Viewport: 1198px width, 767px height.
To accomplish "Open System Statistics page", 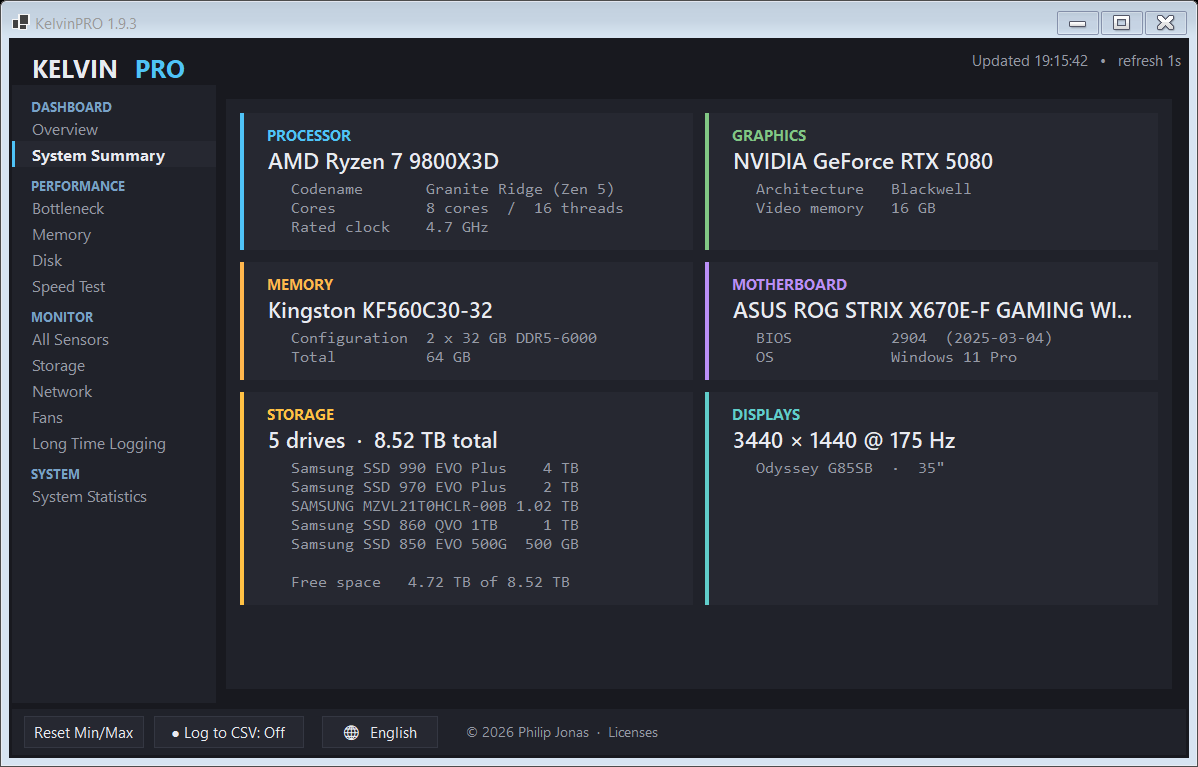I will pyautogui.click(x=89, y=497).
